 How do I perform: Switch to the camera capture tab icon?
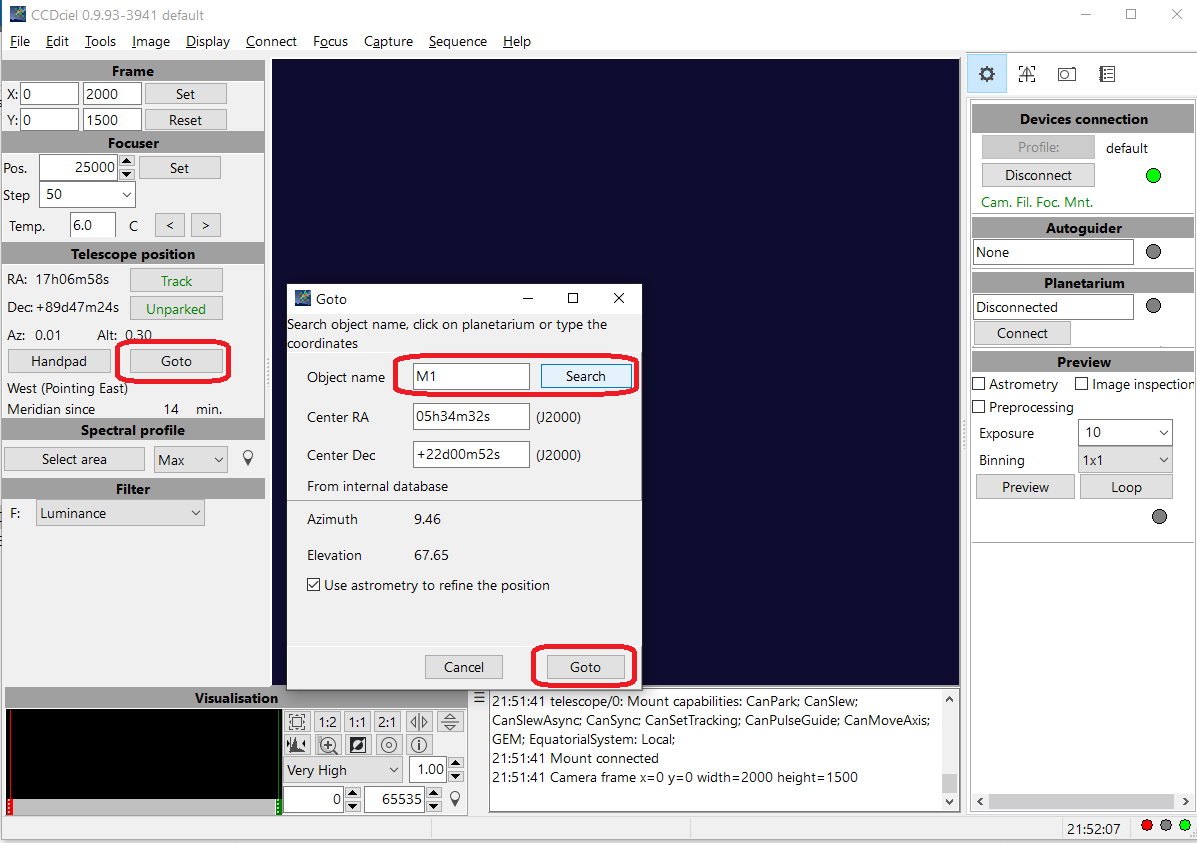(x=1067, y=74)
